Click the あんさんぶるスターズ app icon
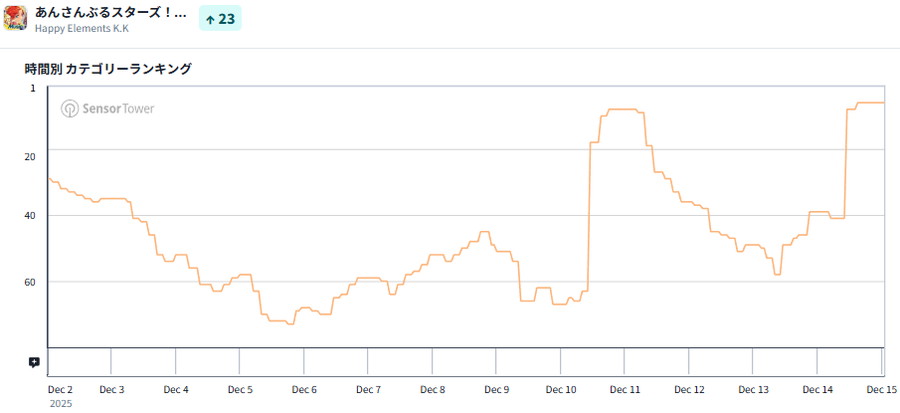The height and width of the screenshot is (413, 900). 15,18
